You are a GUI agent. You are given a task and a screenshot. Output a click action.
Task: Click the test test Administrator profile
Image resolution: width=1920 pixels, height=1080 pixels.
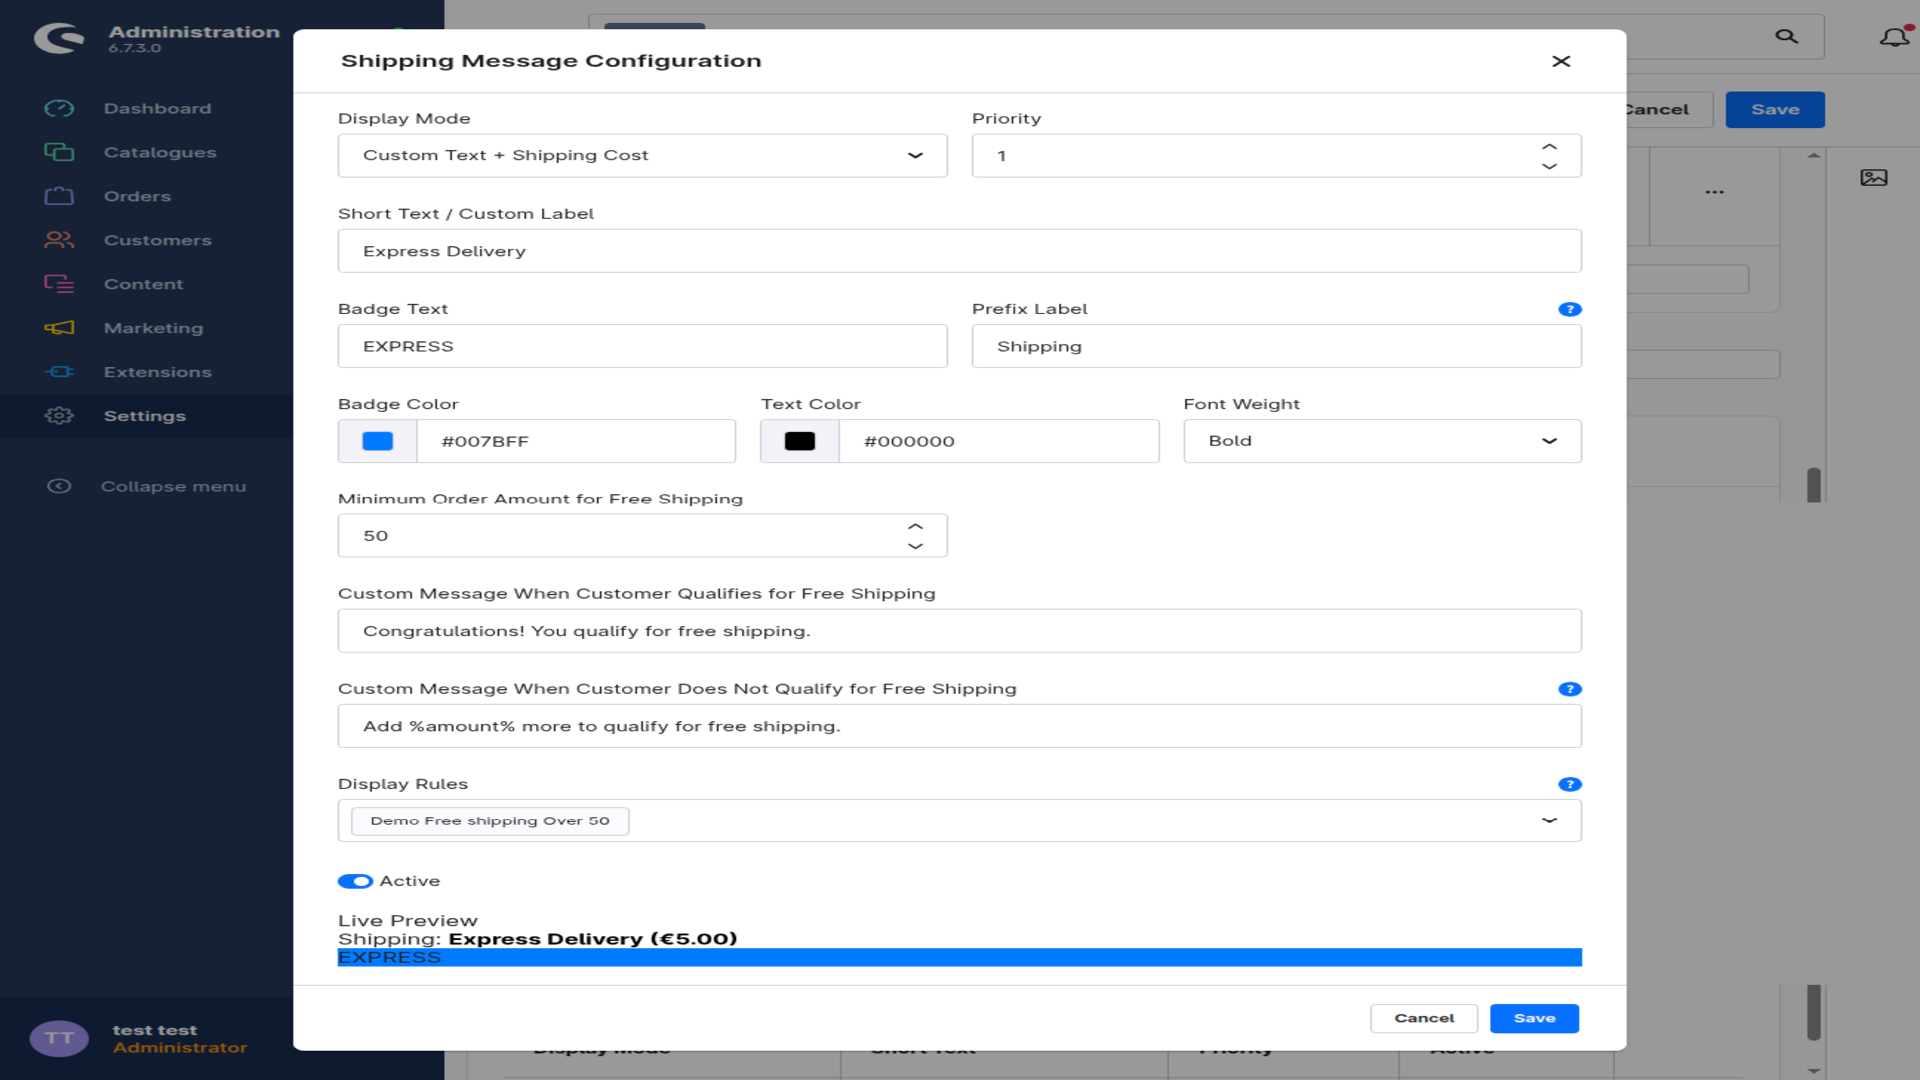[x=179, y=1038]
